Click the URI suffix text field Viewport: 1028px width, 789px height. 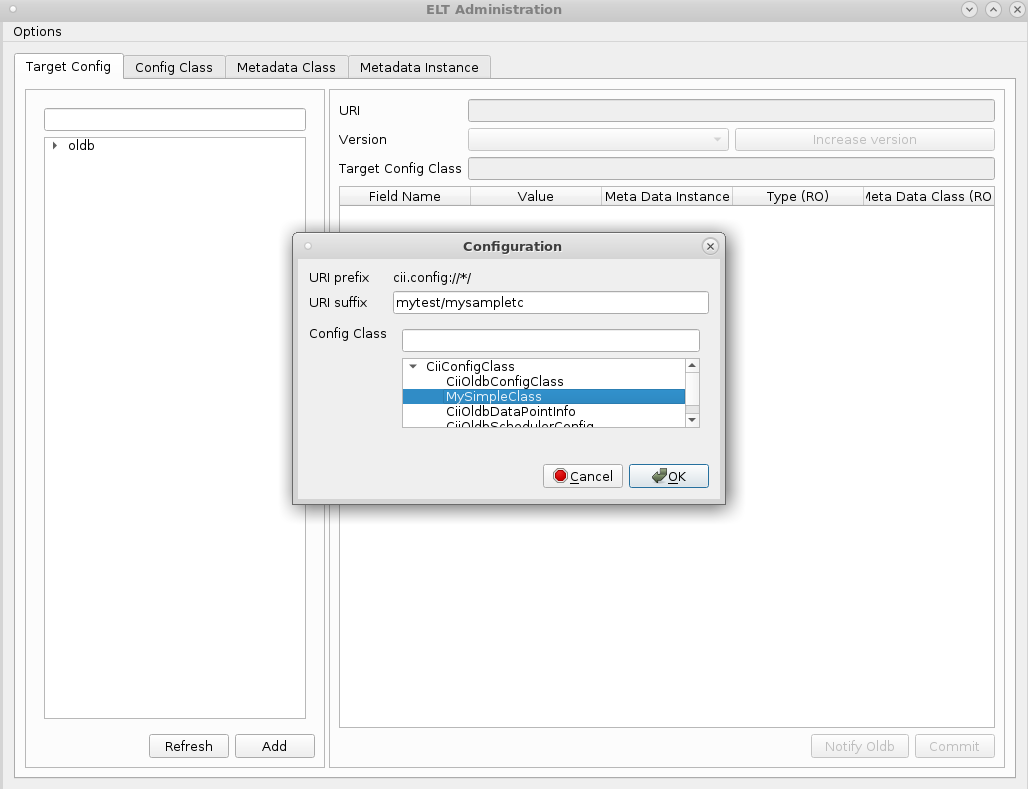[550, 303]
